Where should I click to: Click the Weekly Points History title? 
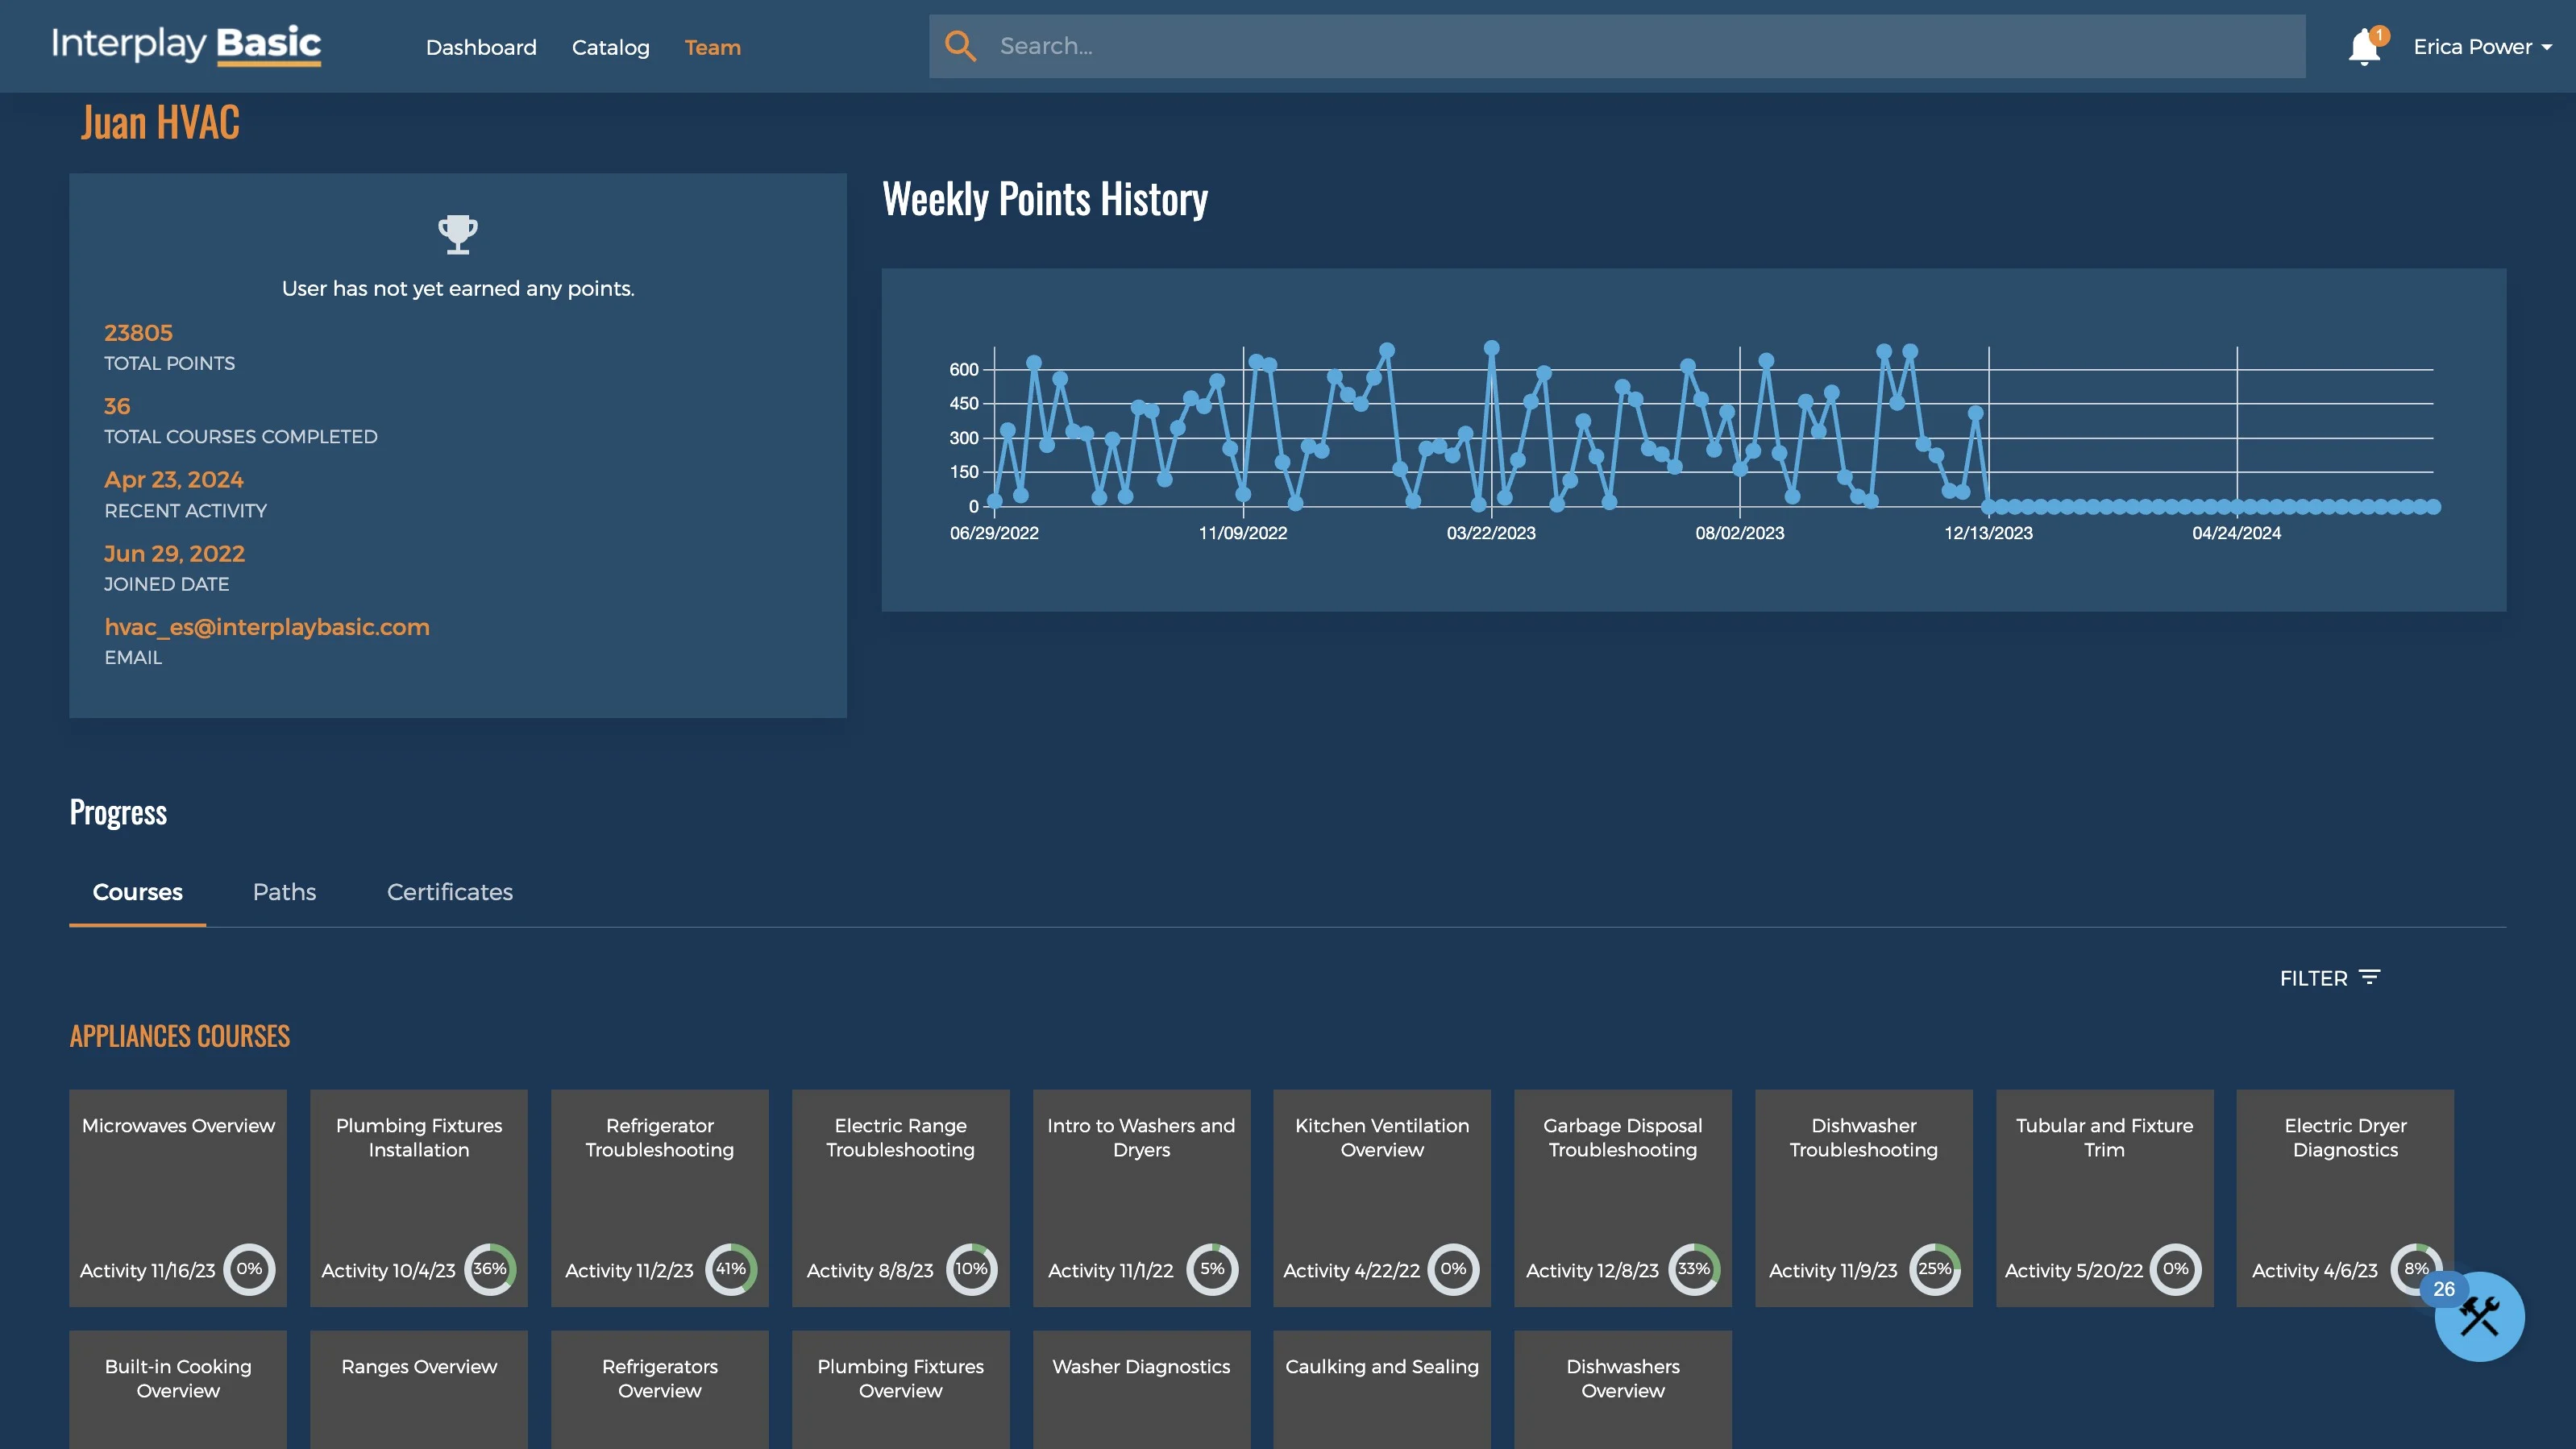pyautogui.click(x=1045, y=199)
